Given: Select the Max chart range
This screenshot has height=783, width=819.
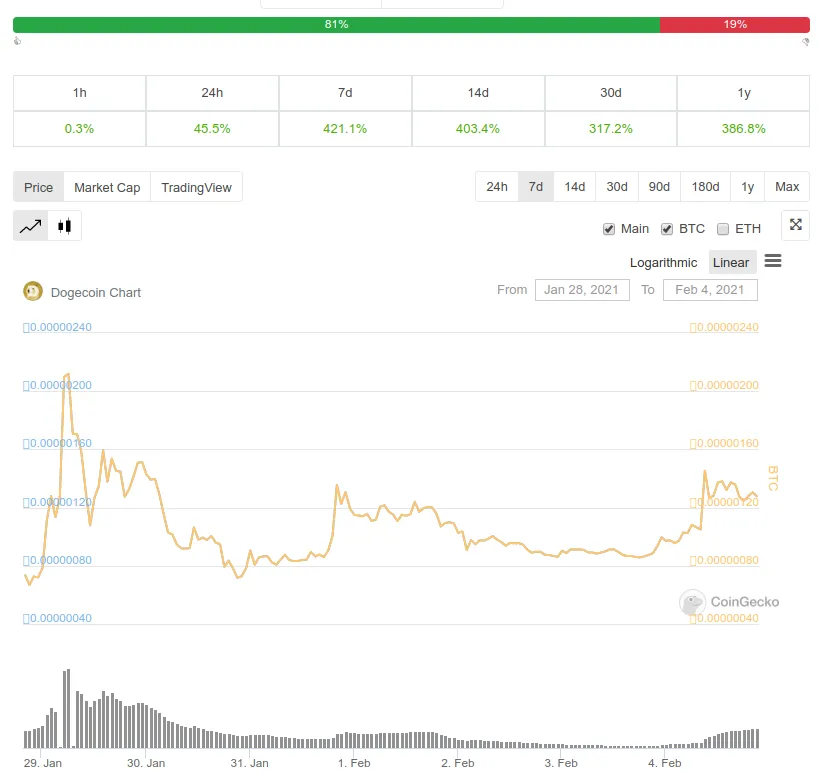Looking at the screenshot, I should tap(787, 186).
